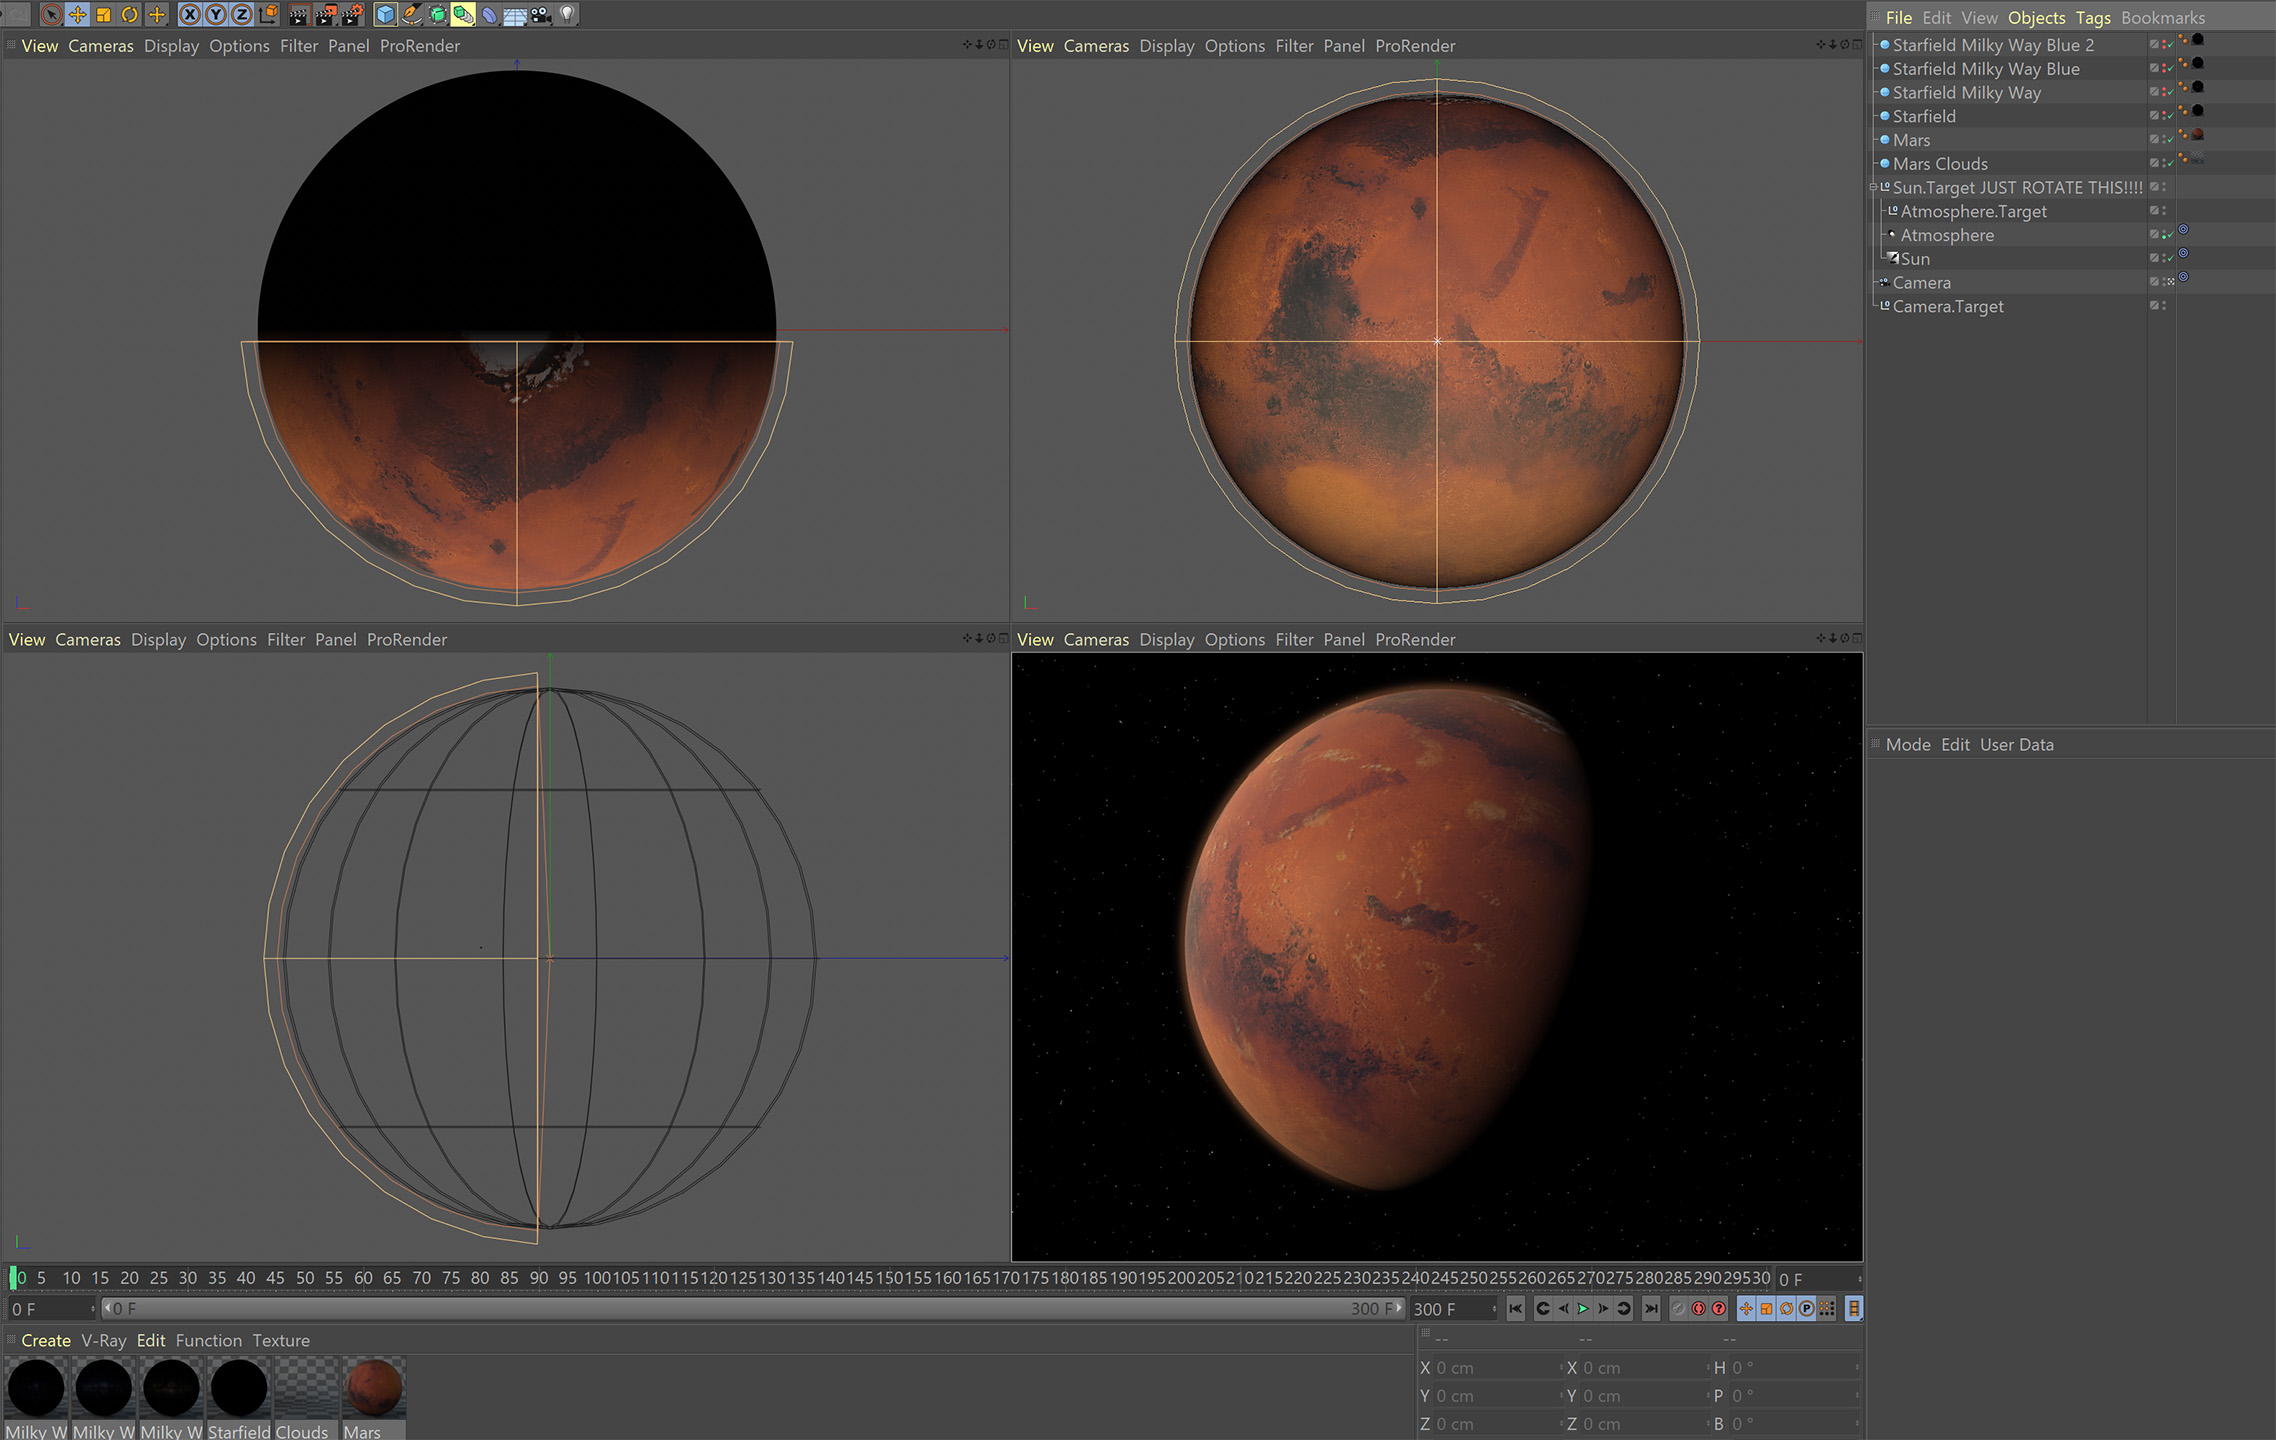2276x1440 pixels.
Task: Select the Live Selection arrow tool
Action: pyautogui.click(x=51, y=15)
